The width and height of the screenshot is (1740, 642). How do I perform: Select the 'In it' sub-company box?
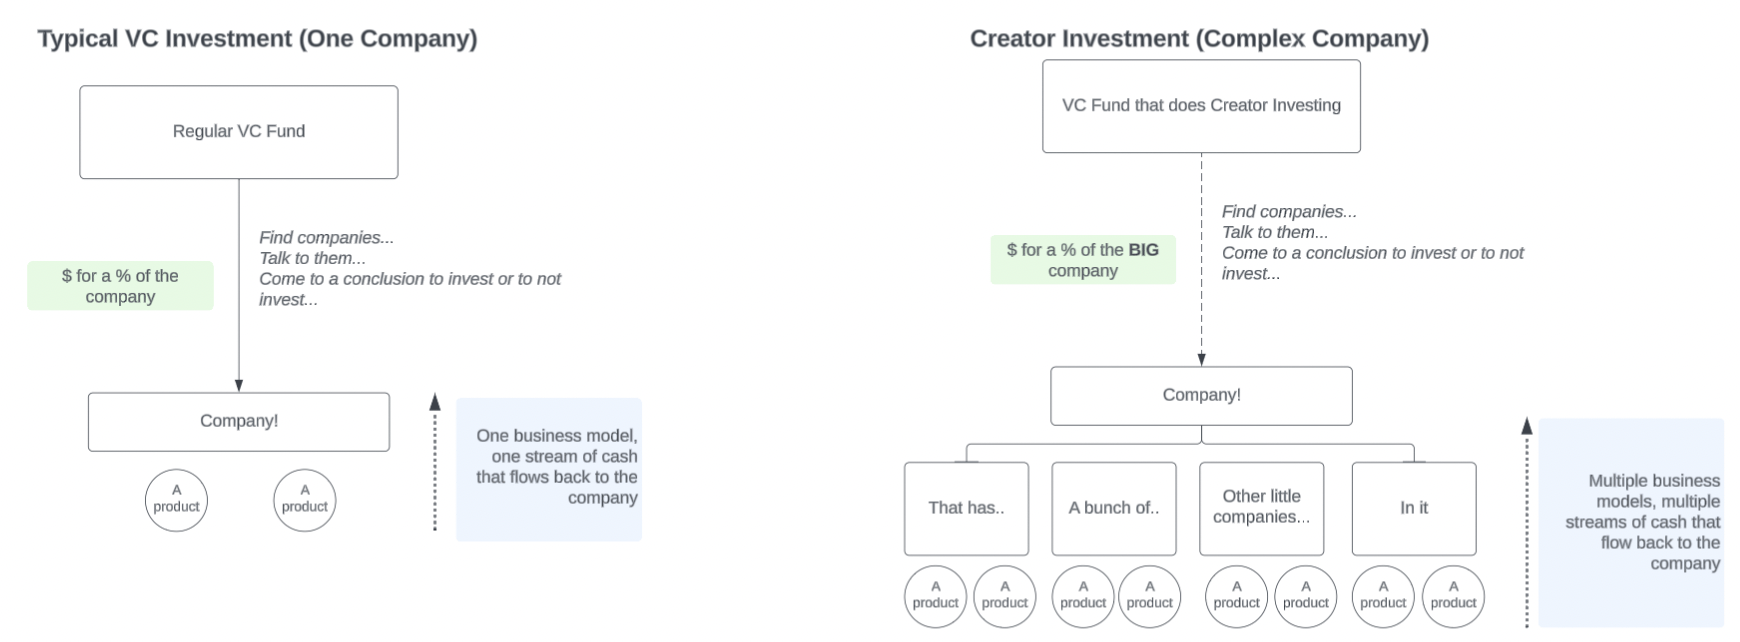click(1414, 509)
